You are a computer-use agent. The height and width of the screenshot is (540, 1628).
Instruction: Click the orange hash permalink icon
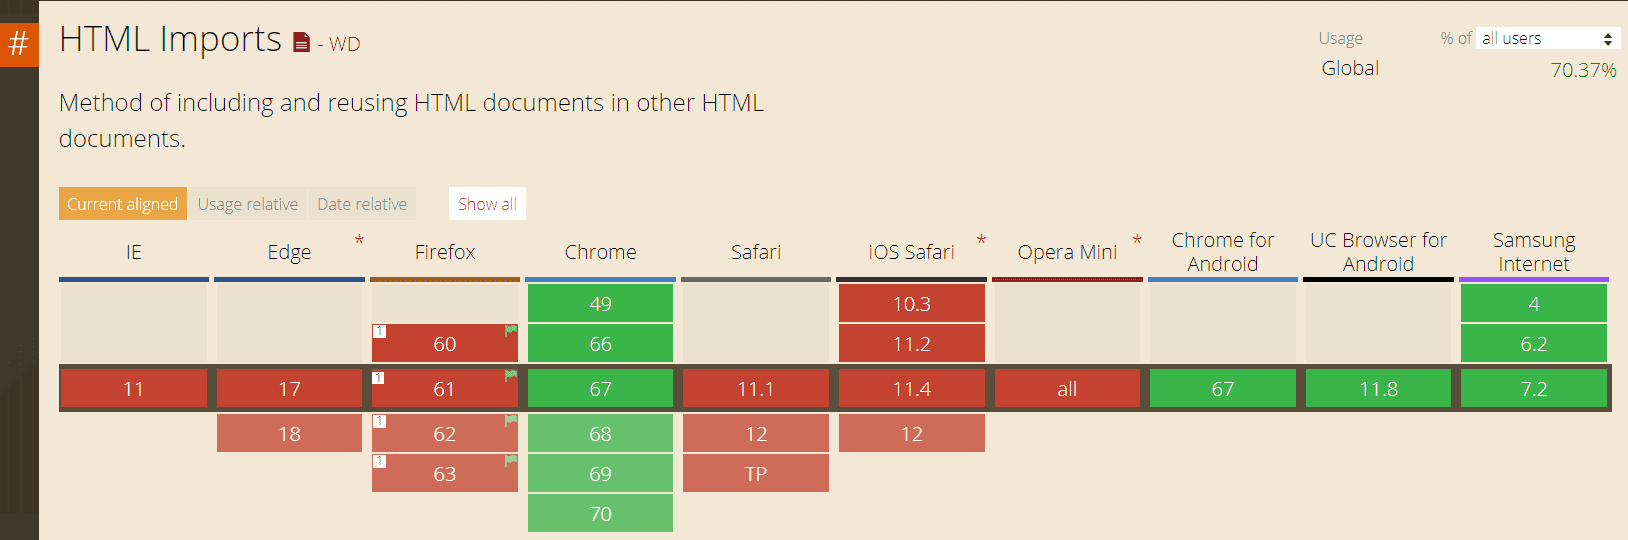tap(19, 44)
